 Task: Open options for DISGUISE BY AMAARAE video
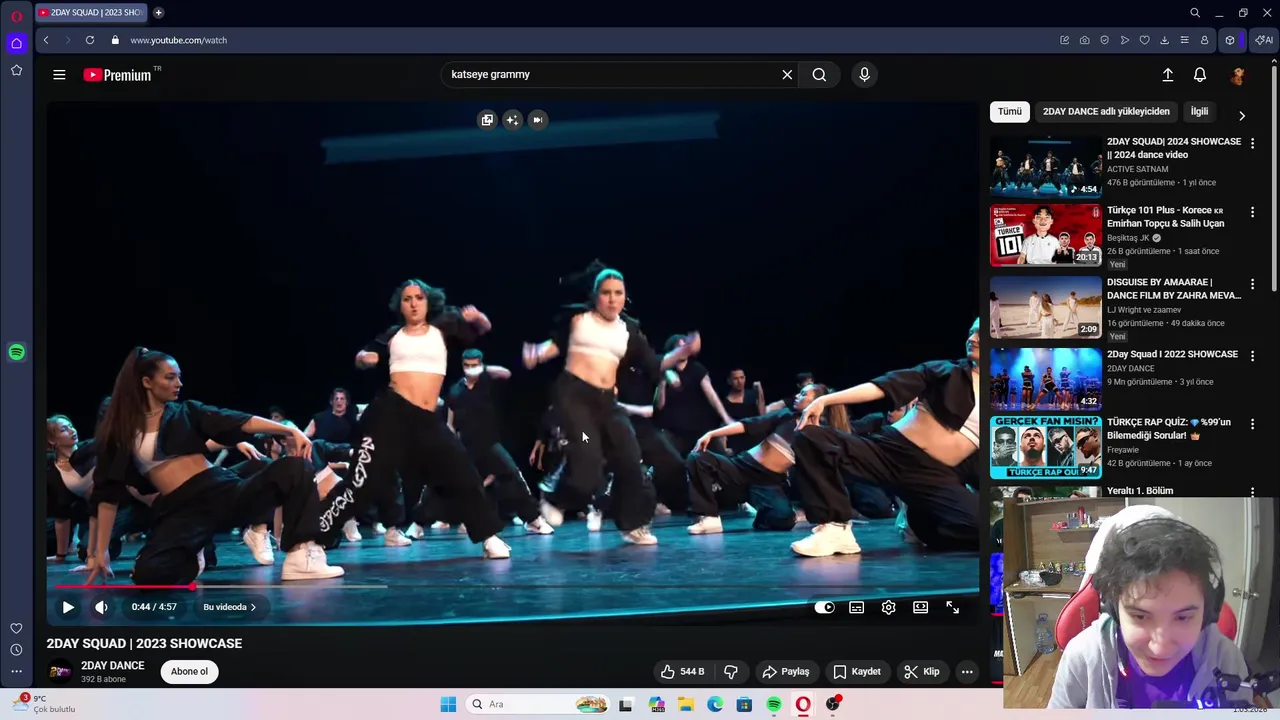point(1252,284)
